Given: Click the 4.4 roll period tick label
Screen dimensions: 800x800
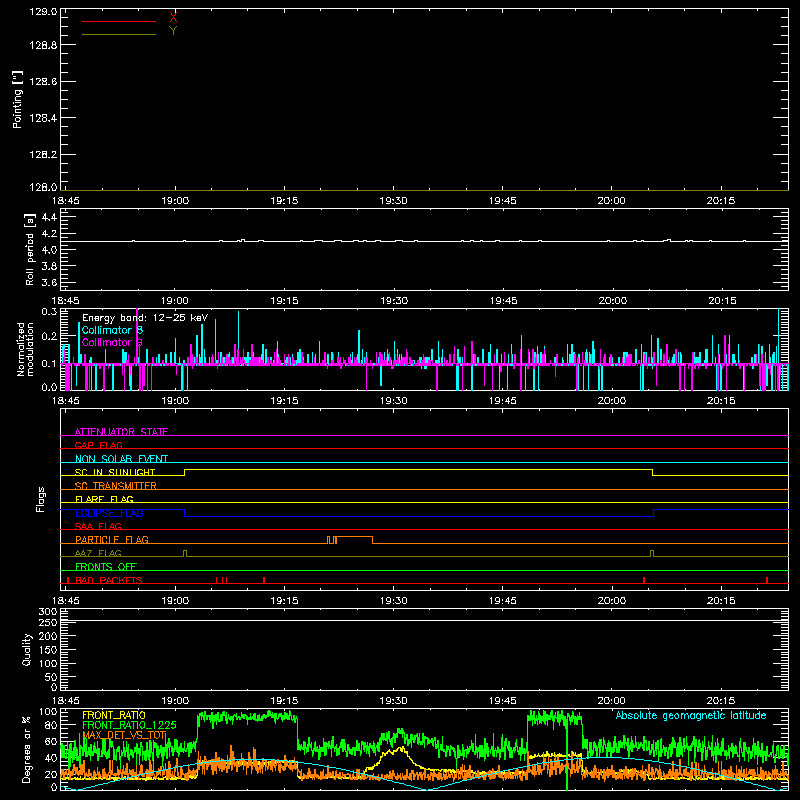Looking at the screenshot, I should click(49, 217).
